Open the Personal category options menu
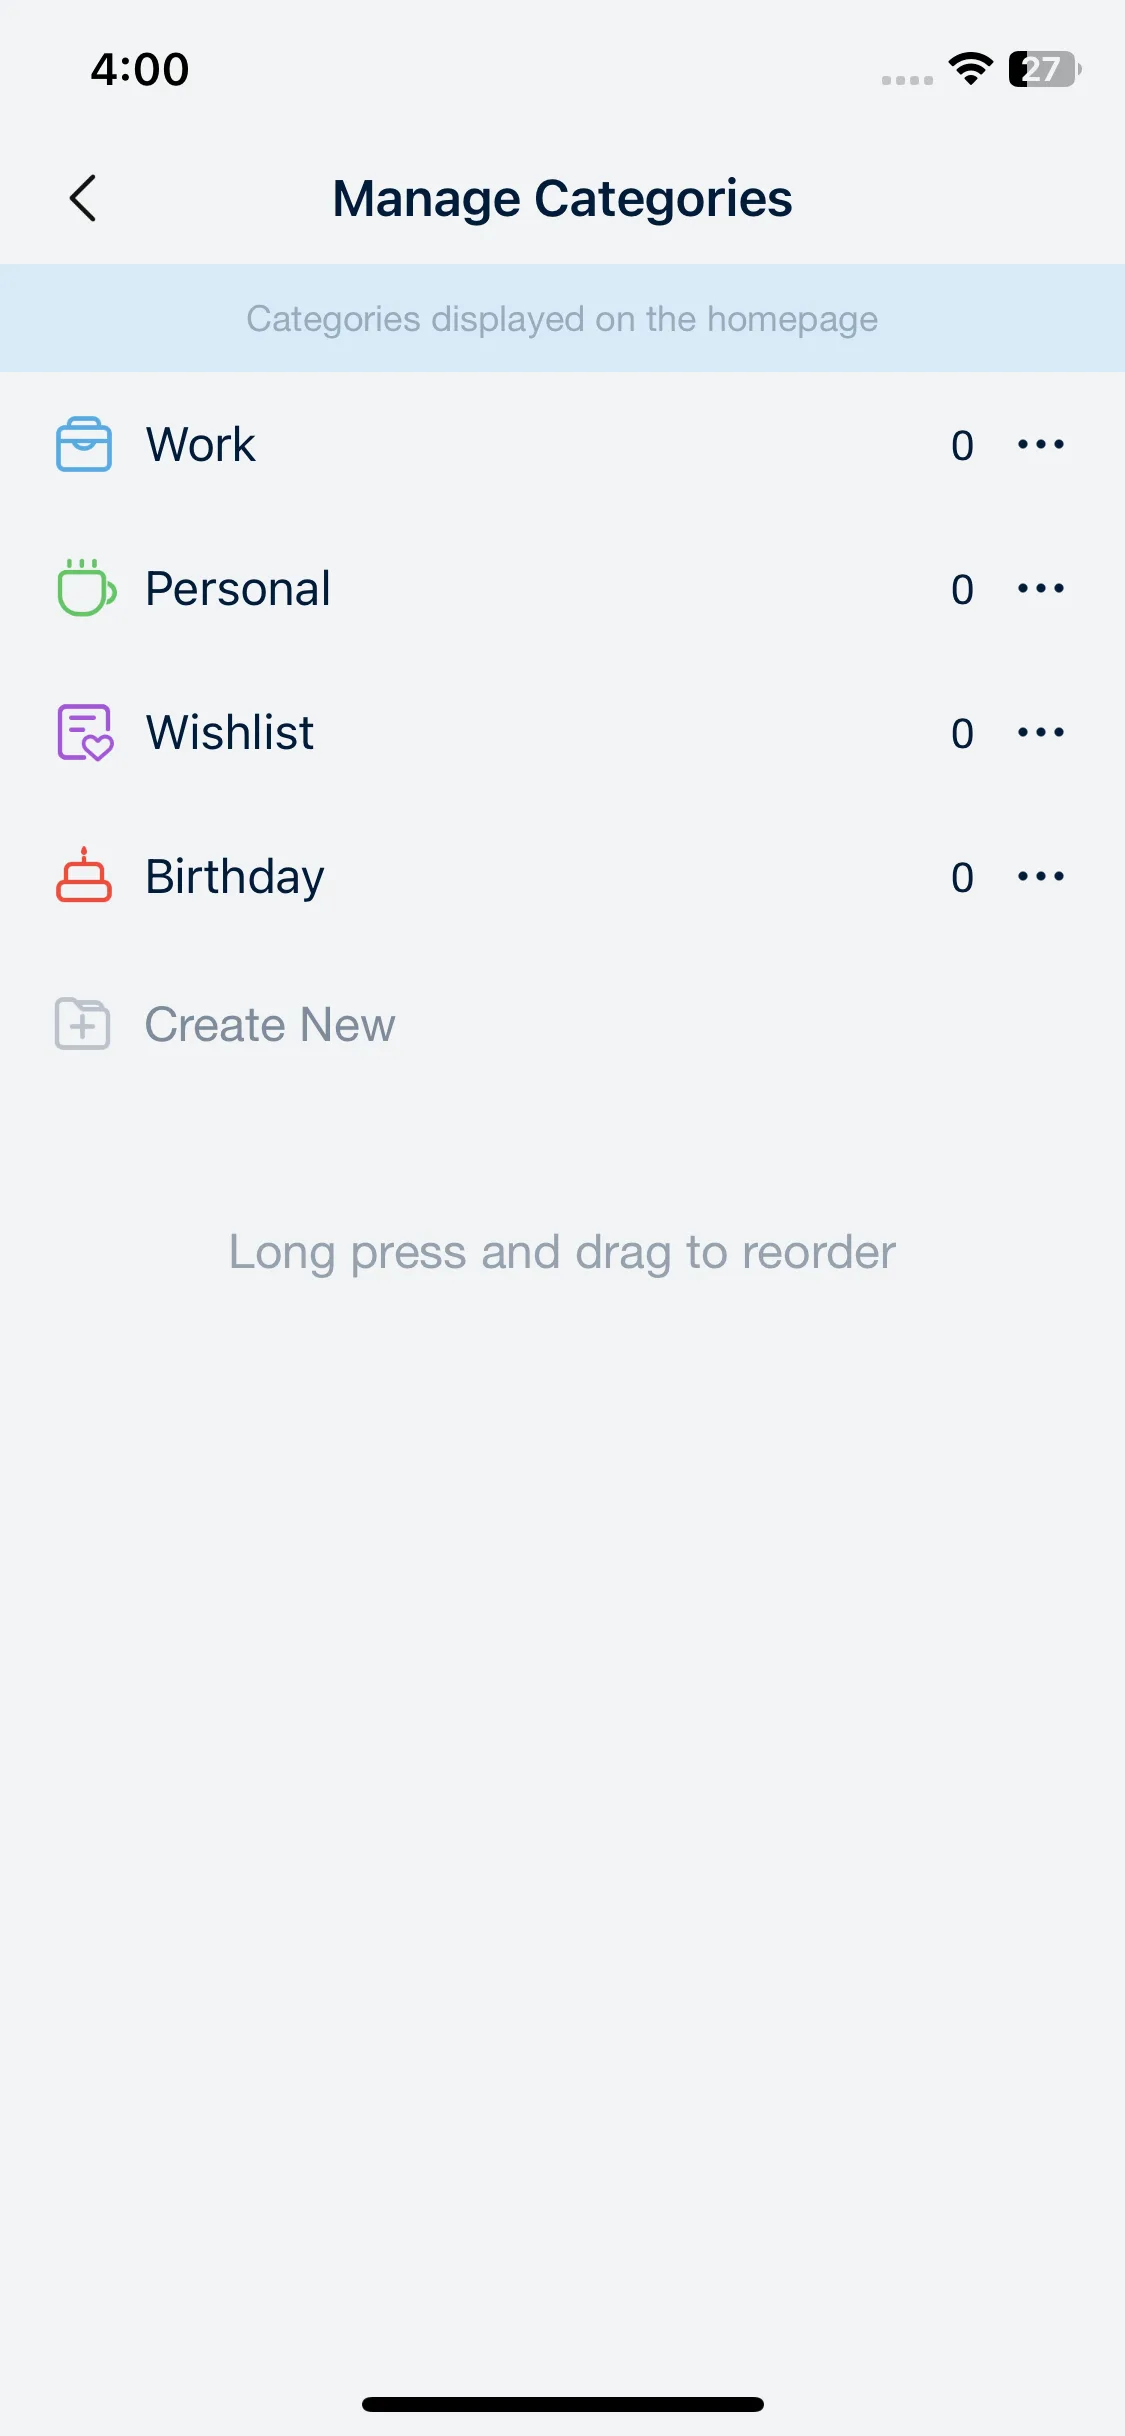Image resolution: width=1125 pixels, height=2436 pixels. (x=1040, y=588)
